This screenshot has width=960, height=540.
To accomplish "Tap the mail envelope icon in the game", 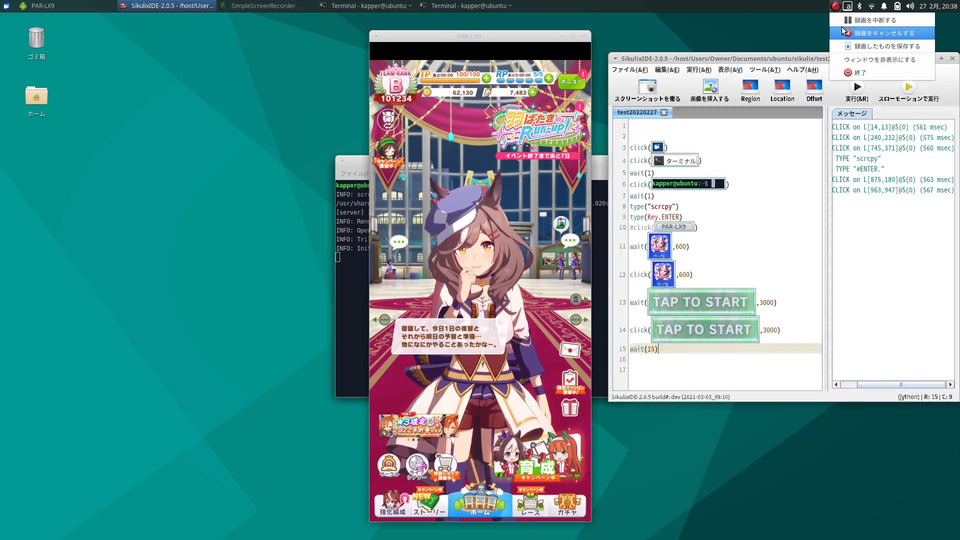I will [570, 350].
